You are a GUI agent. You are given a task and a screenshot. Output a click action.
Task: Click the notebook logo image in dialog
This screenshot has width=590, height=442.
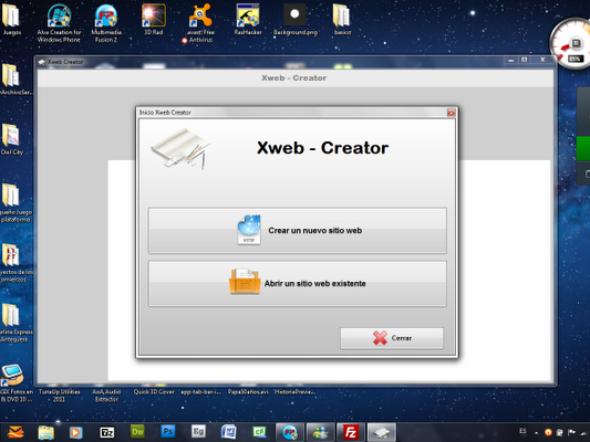pyautogui.click(x=181, y=149)
